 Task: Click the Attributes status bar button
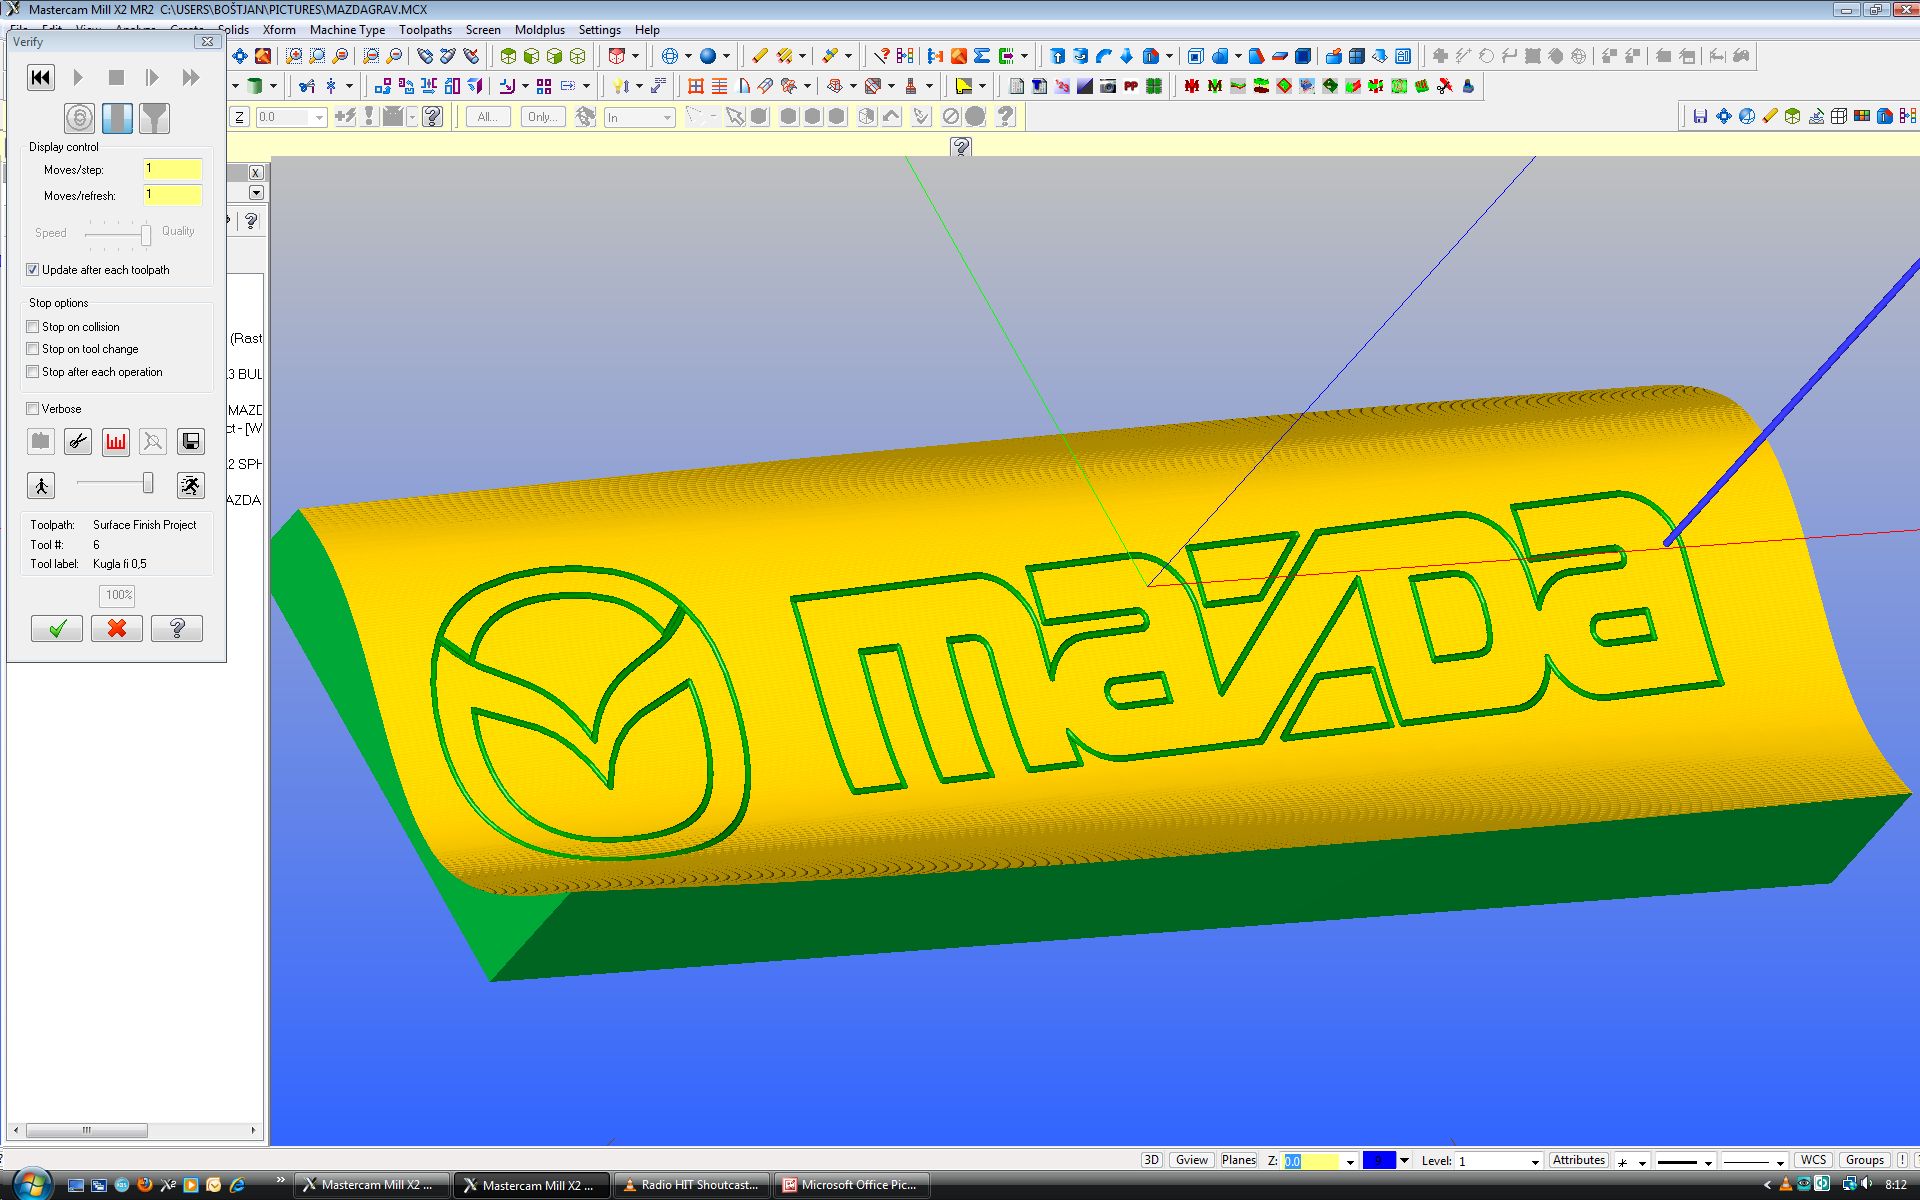(x=1578, y=1160)
